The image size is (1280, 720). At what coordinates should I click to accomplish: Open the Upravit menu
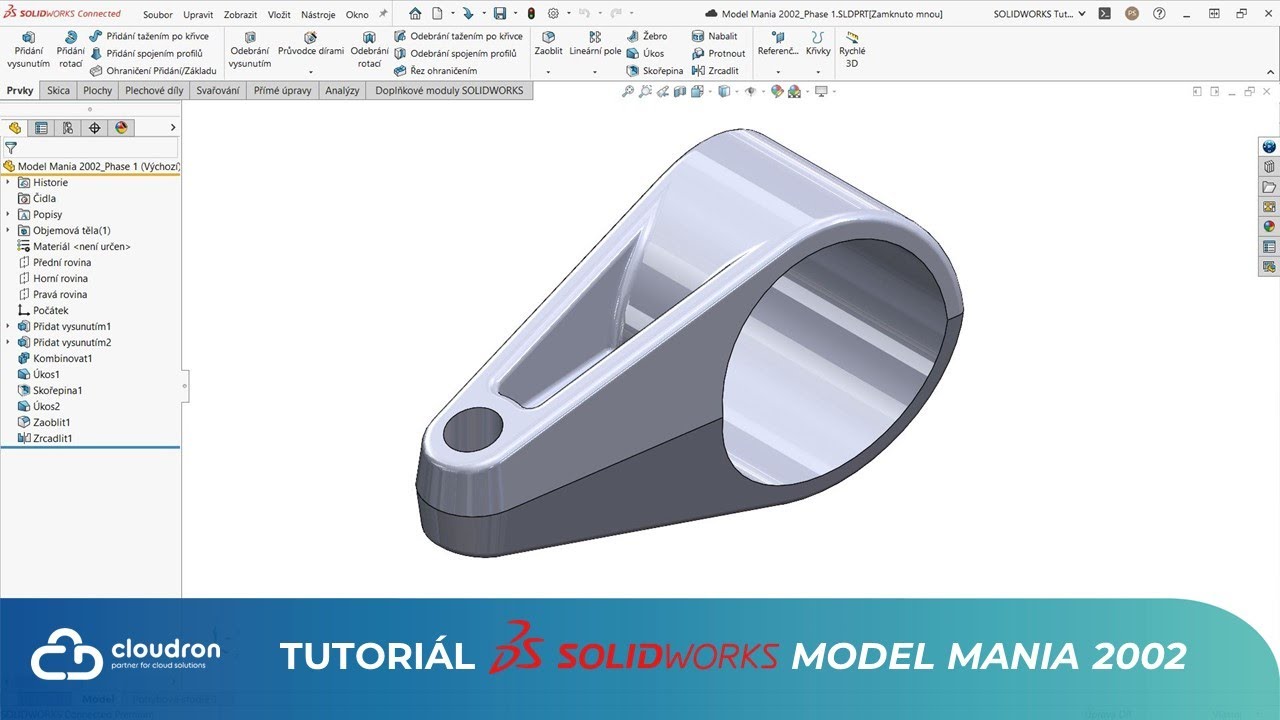(x=198, y=15)
